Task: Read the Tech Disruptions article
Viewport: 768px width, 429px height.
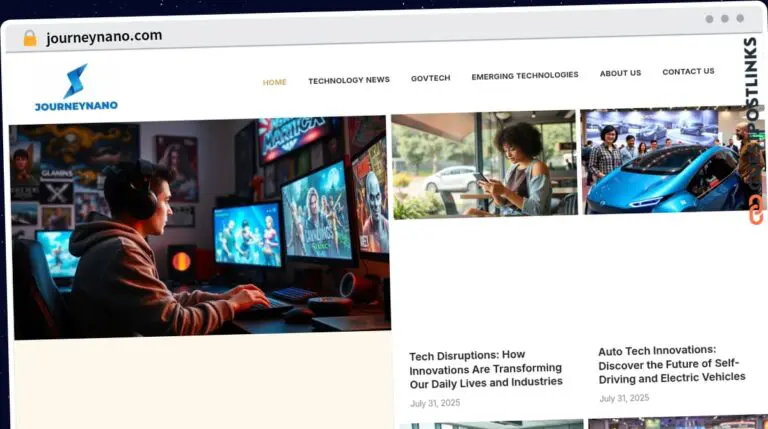Action: 485,369
